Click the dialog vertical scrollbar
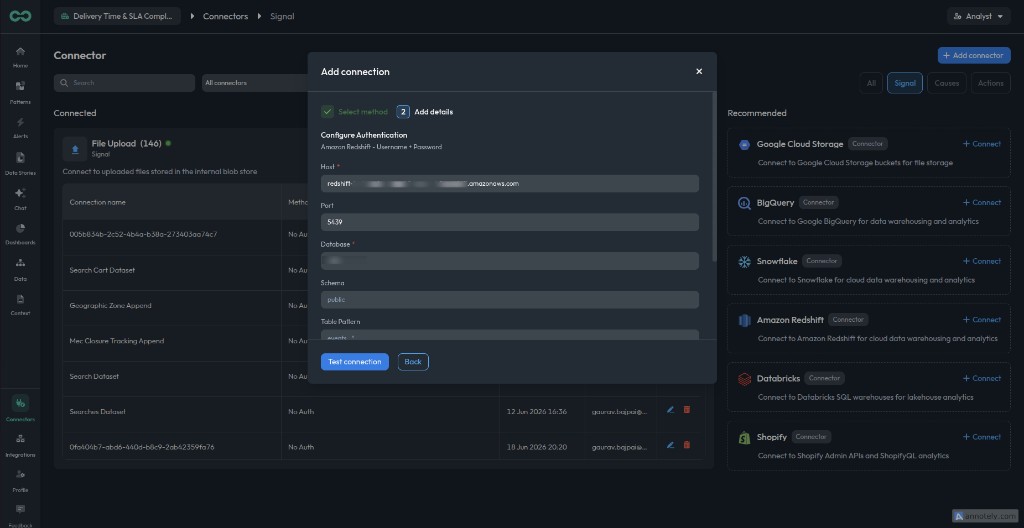The image size is (1024, 528). tap(715, 176)
